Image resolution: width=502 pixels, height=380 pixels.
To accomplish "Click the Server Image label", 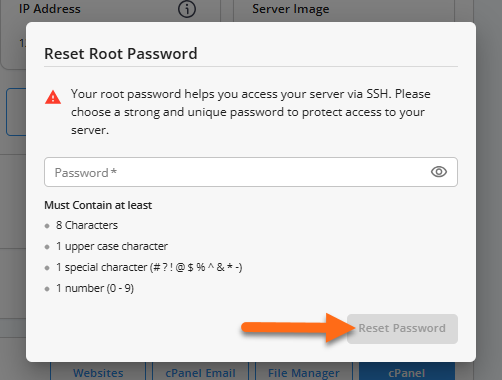I will (x=291, y=9).
